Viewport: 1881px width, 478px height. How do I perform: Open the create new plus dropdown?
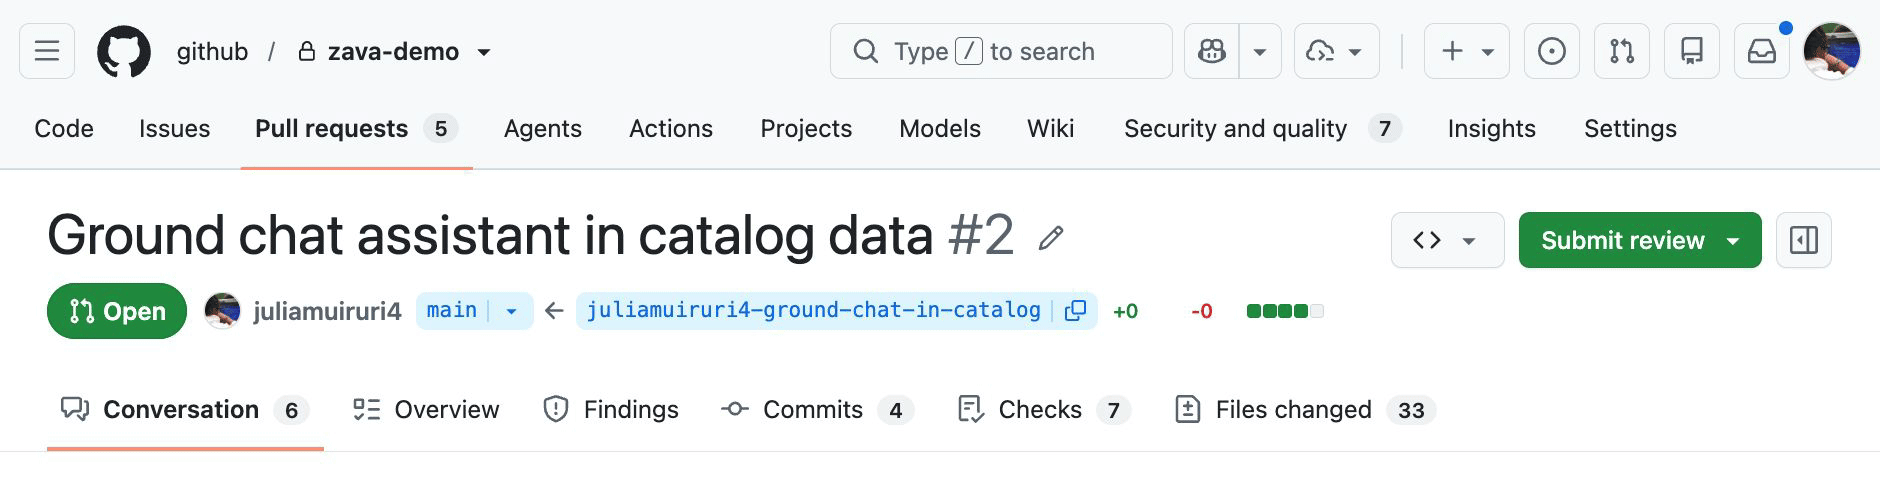click(1467, 51)
